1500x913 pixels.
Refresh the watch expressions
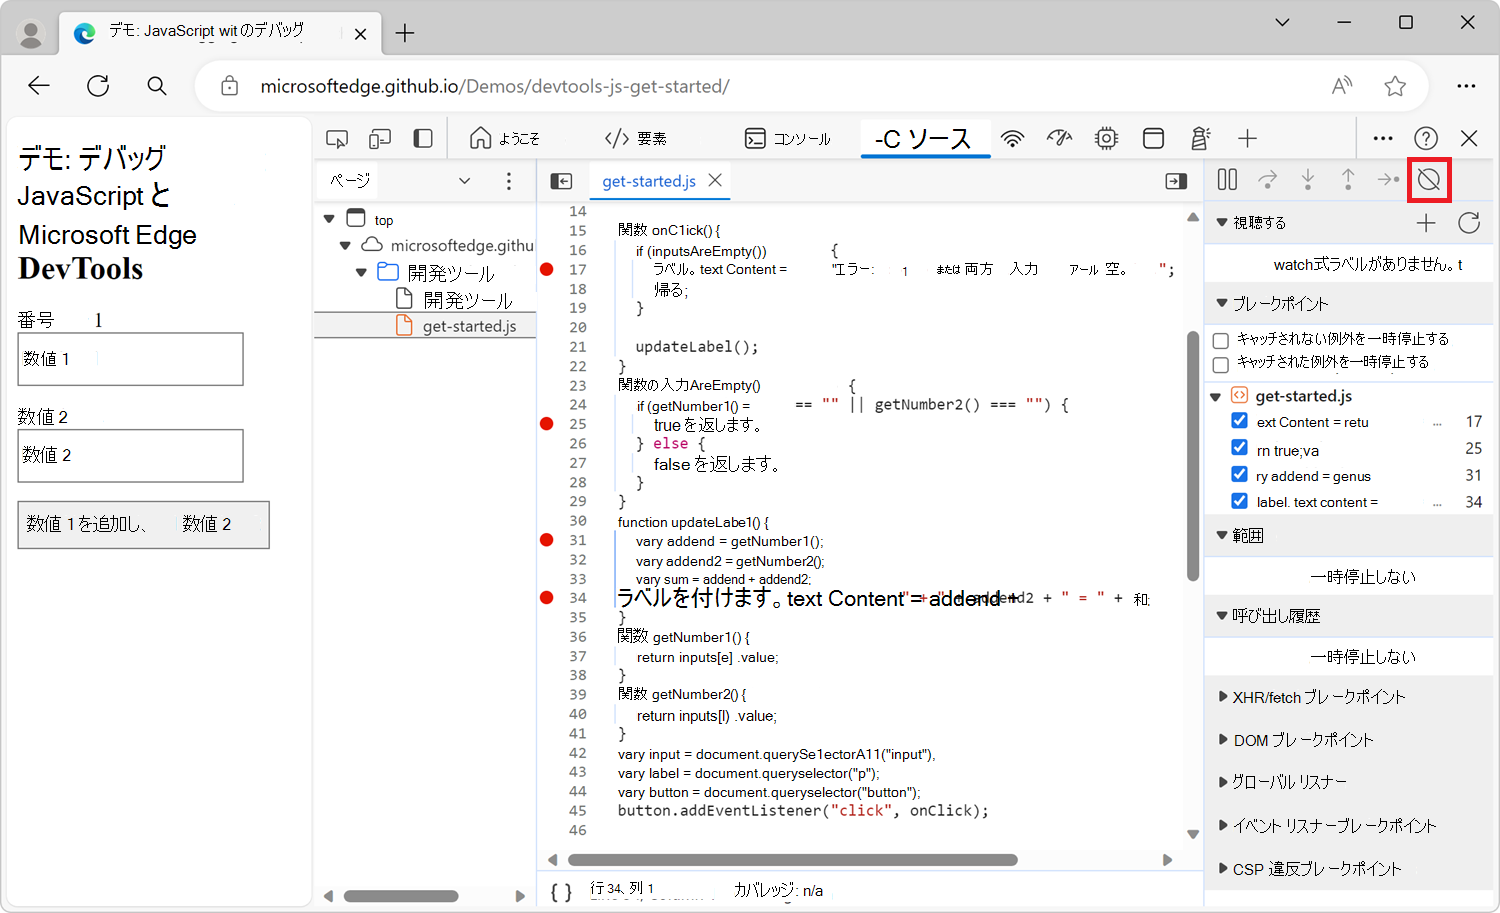[x=1468, y=223]
